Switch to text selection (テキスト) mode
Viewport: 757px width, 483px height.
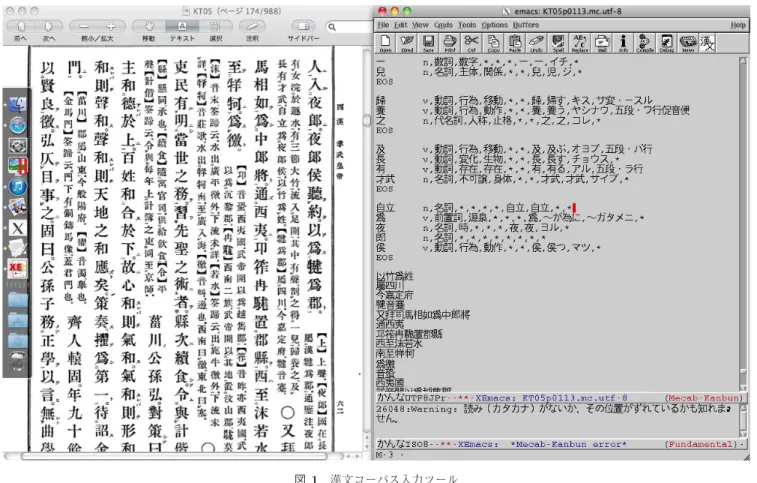point(182,26)
